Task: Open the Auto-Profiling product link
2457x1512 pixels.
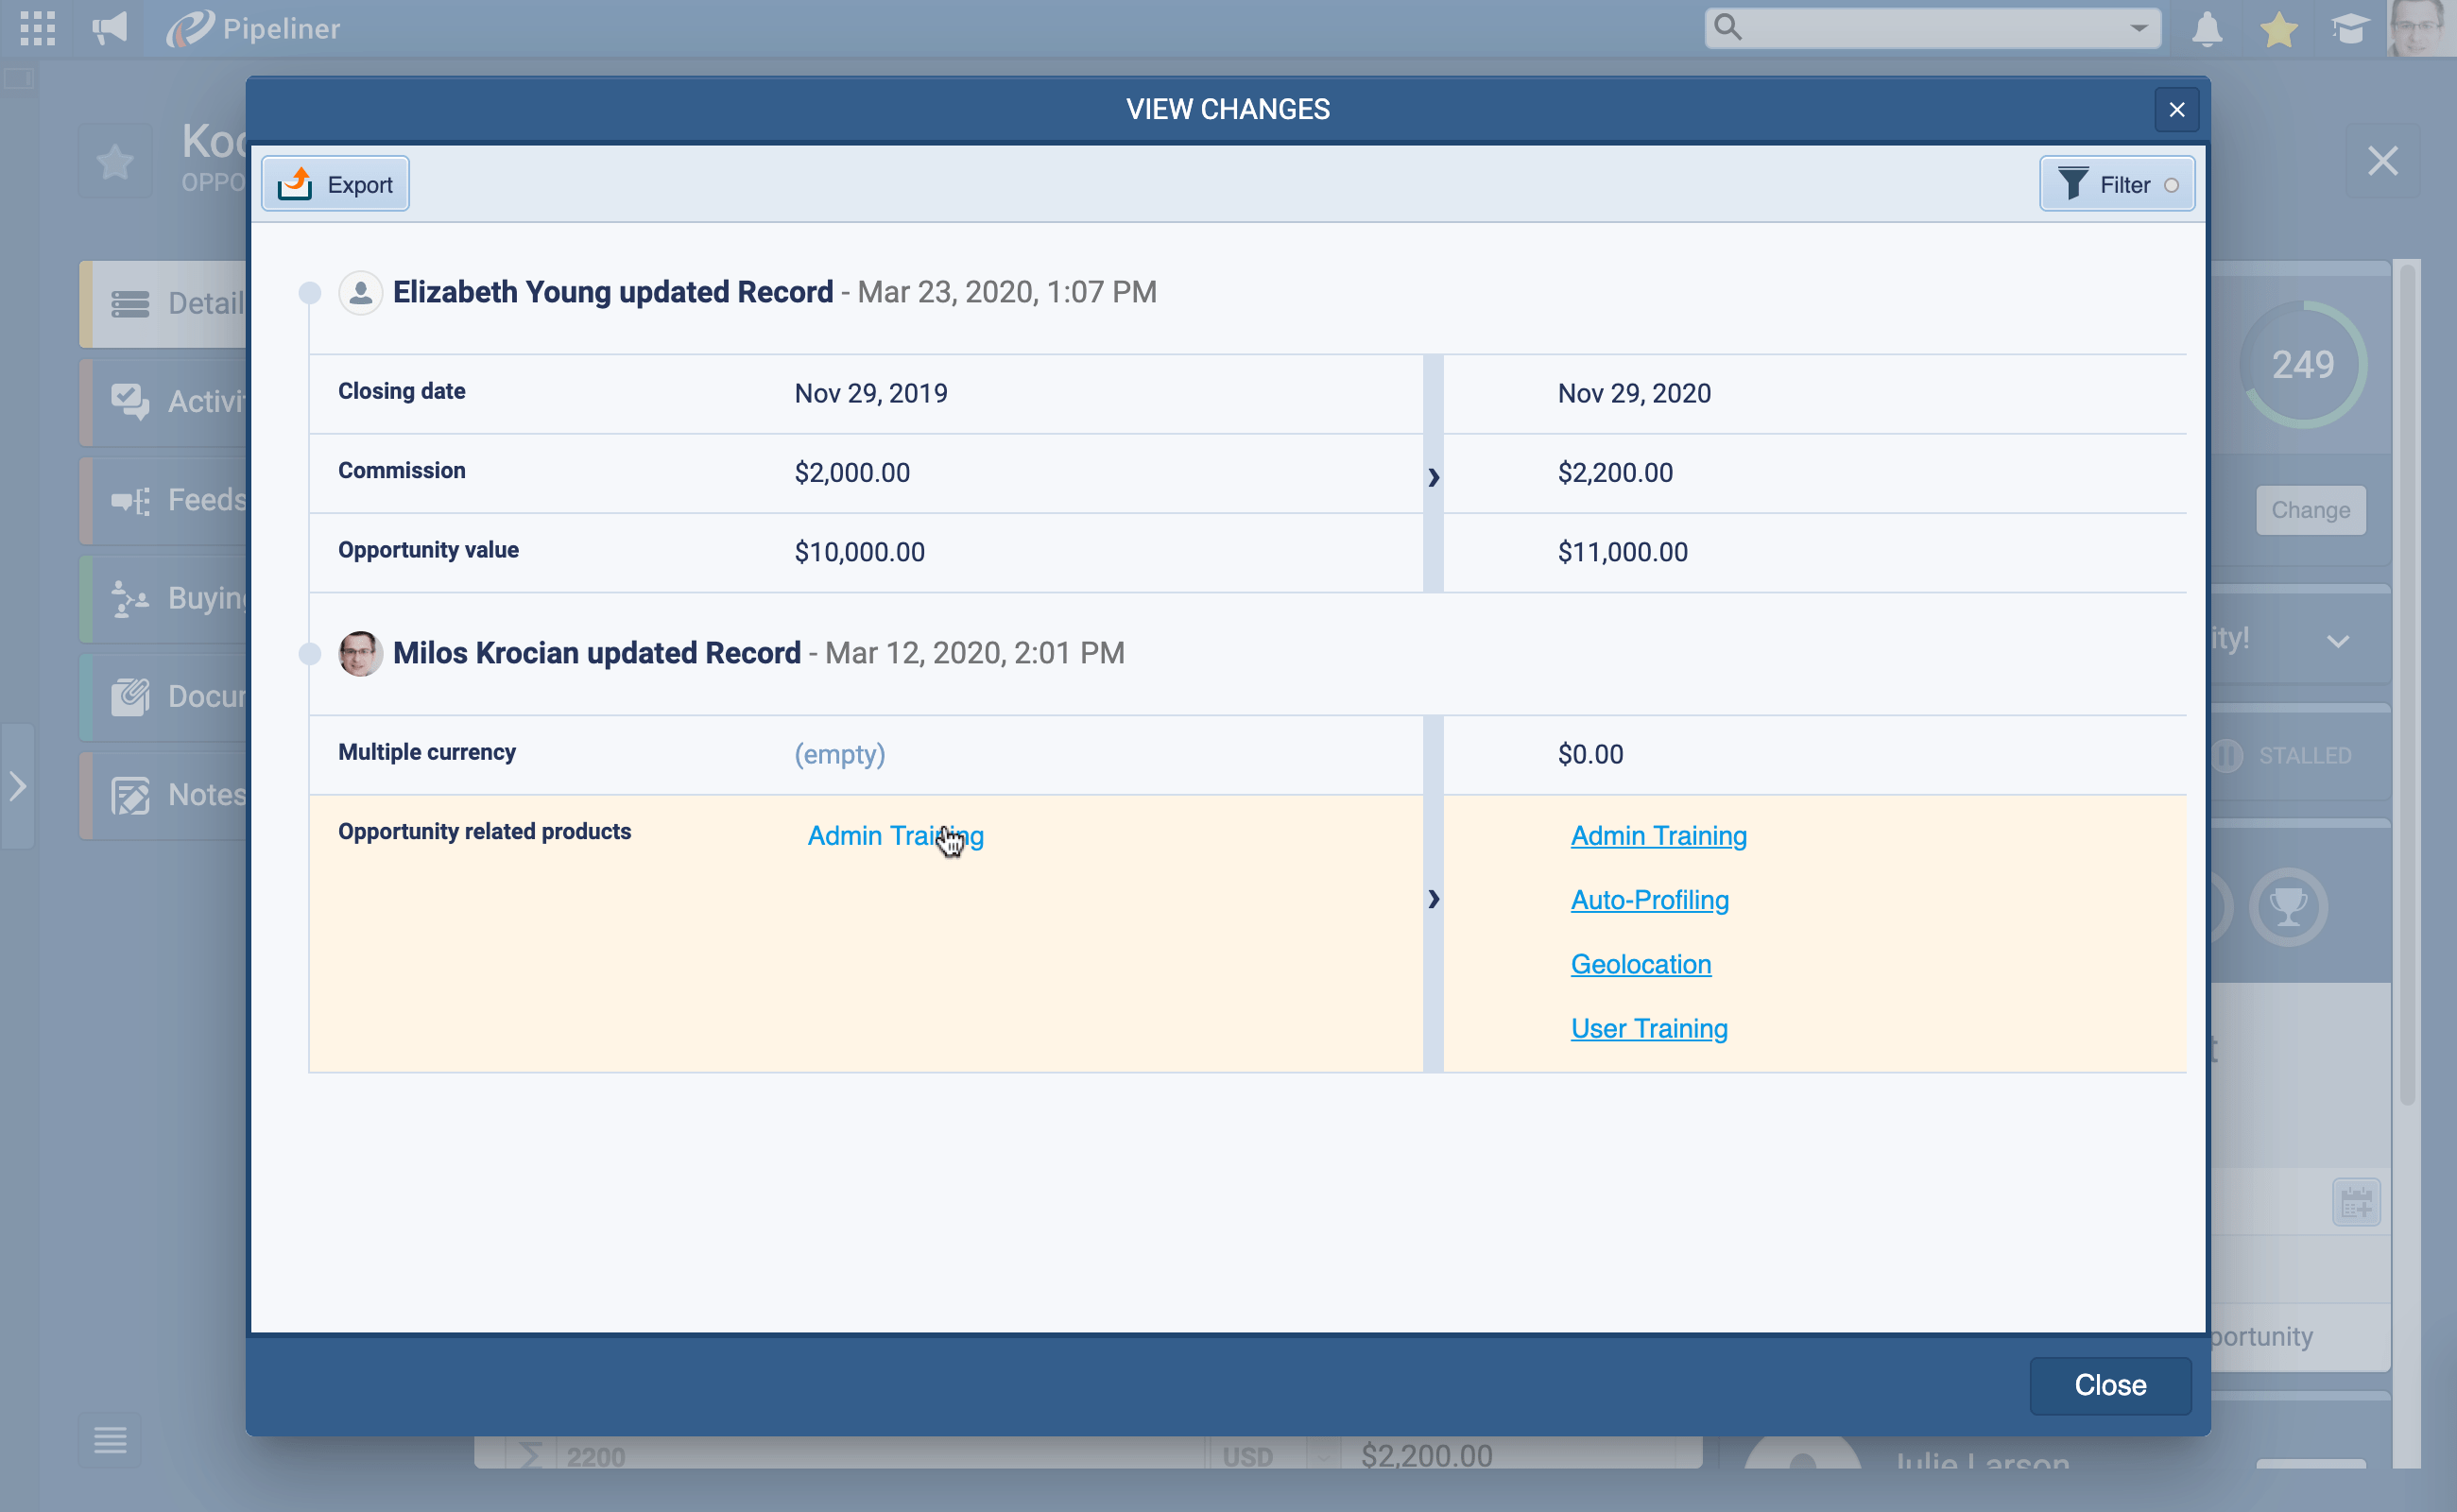Action: click(x=1649, y=900)
